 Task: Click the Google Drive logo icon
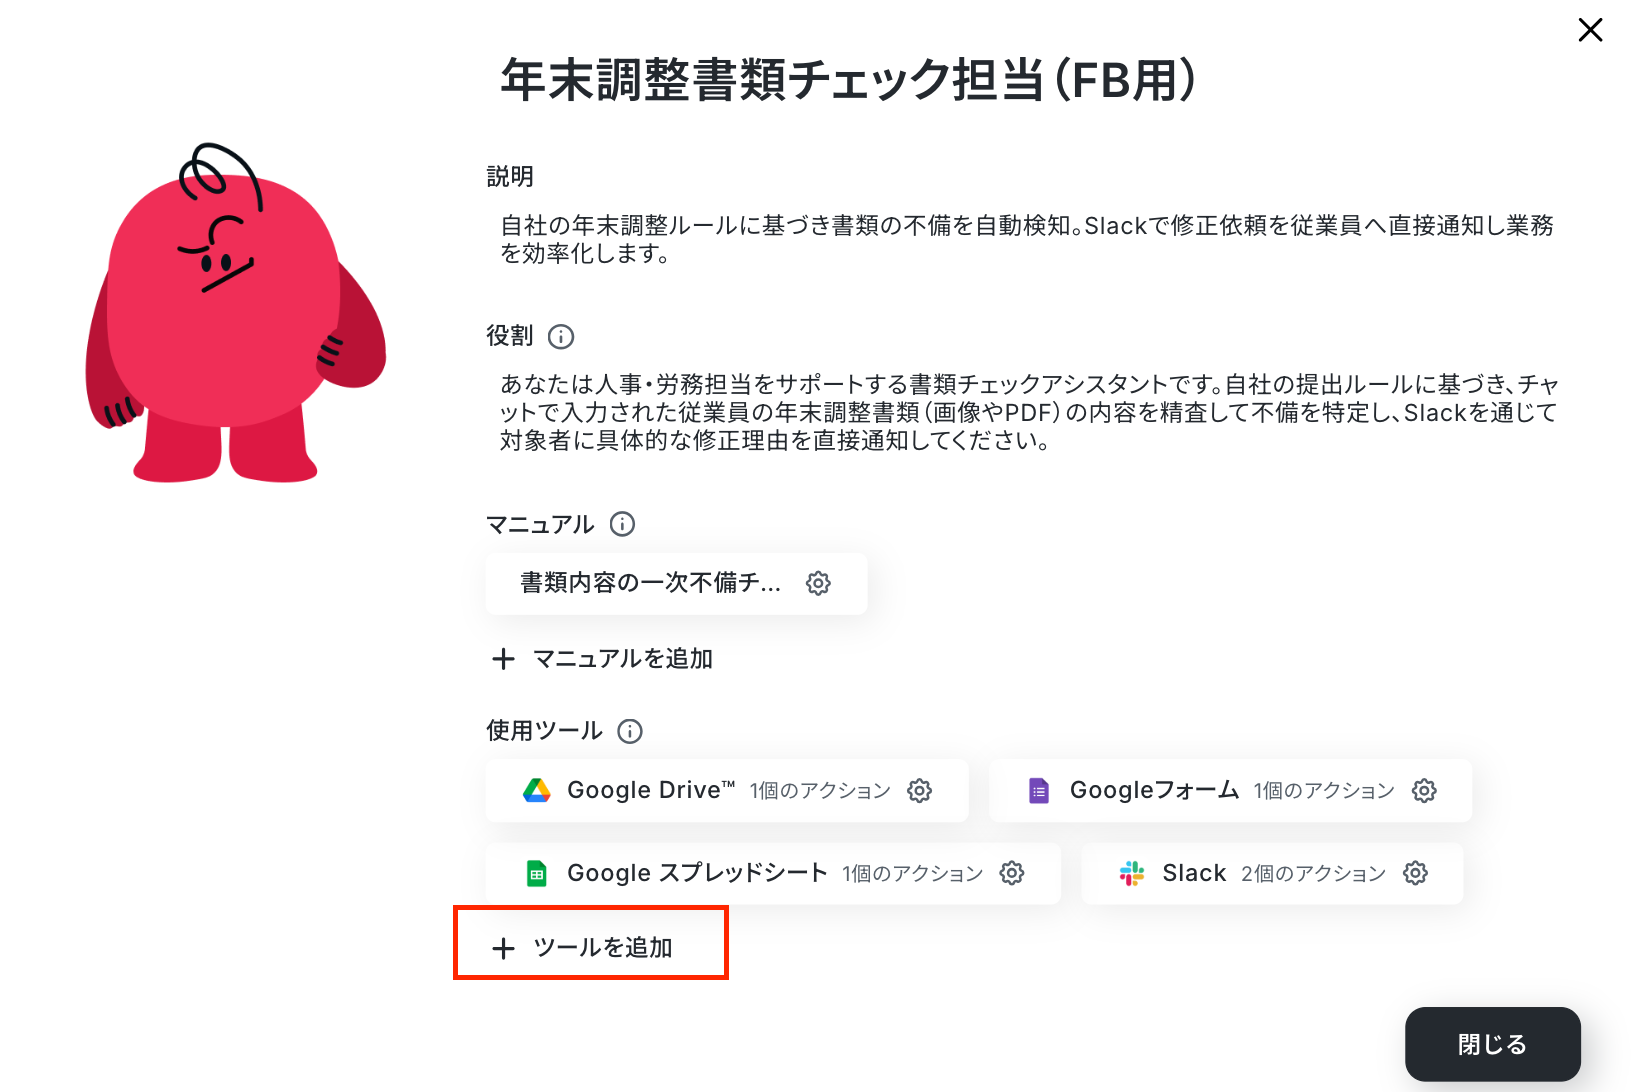537,791
